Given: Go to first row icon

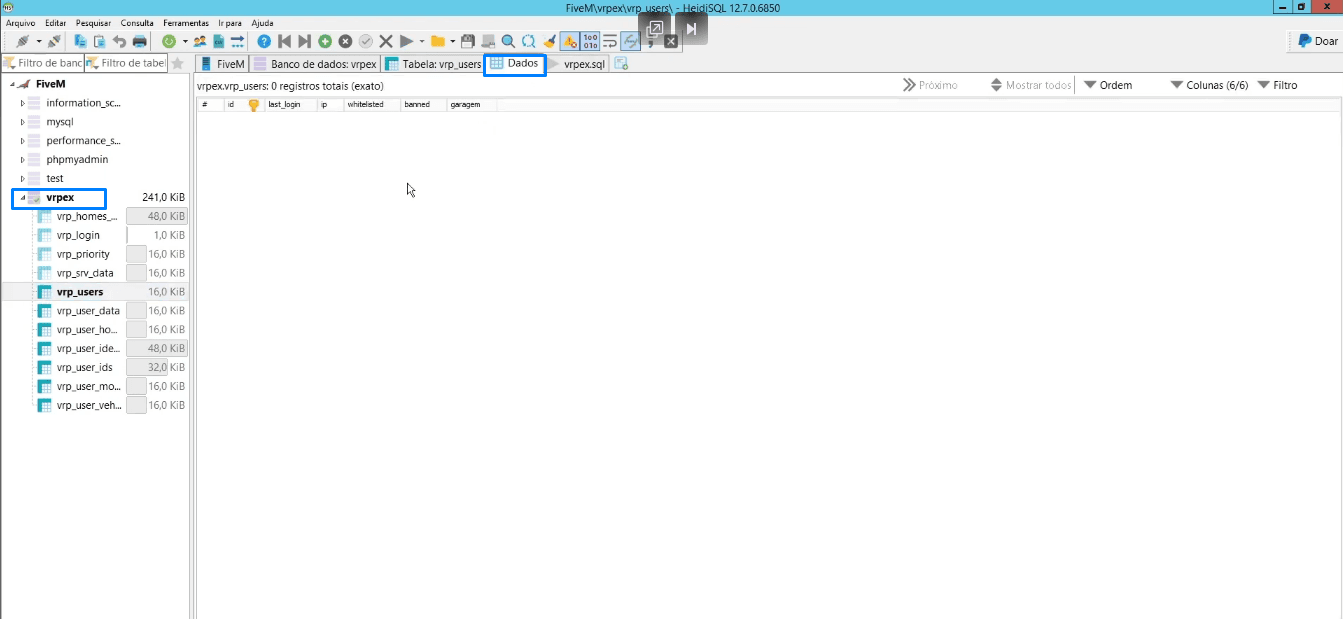Looking at the screenshot, I should (x=284, y=41).
